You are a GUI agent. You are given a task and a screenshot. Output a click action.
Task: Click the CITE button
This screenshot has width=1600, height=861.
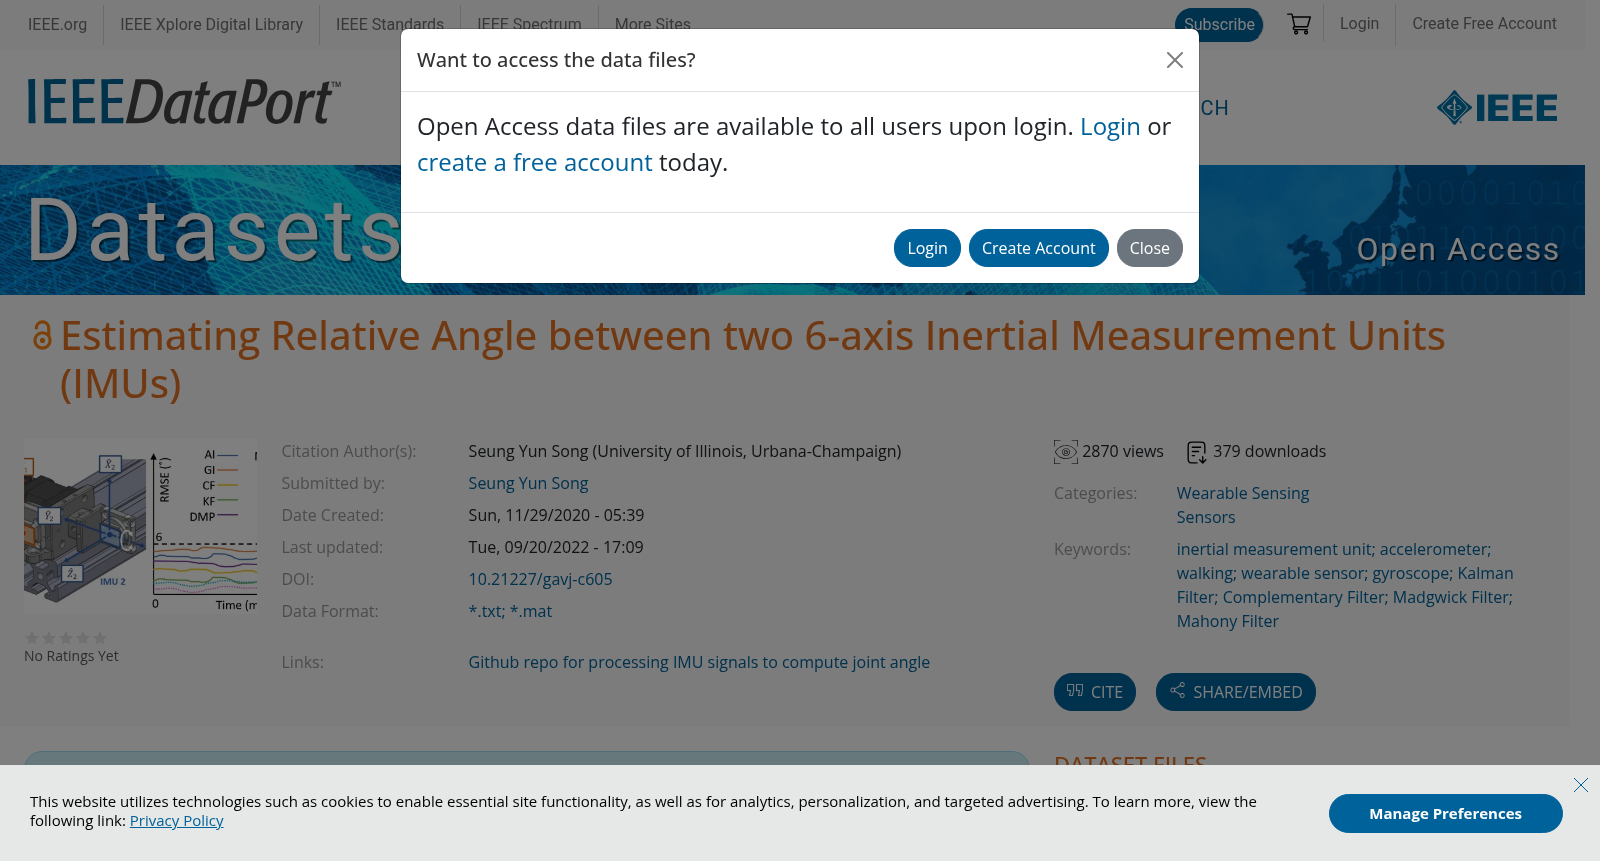1095,692
